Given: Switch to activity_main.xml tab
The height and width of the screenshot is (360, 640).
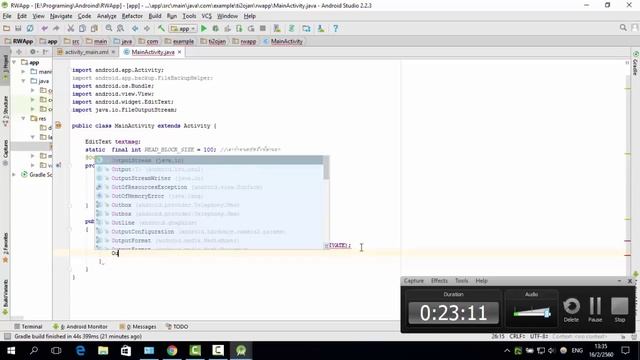Looking at the screenshot, I should (86, 52).
